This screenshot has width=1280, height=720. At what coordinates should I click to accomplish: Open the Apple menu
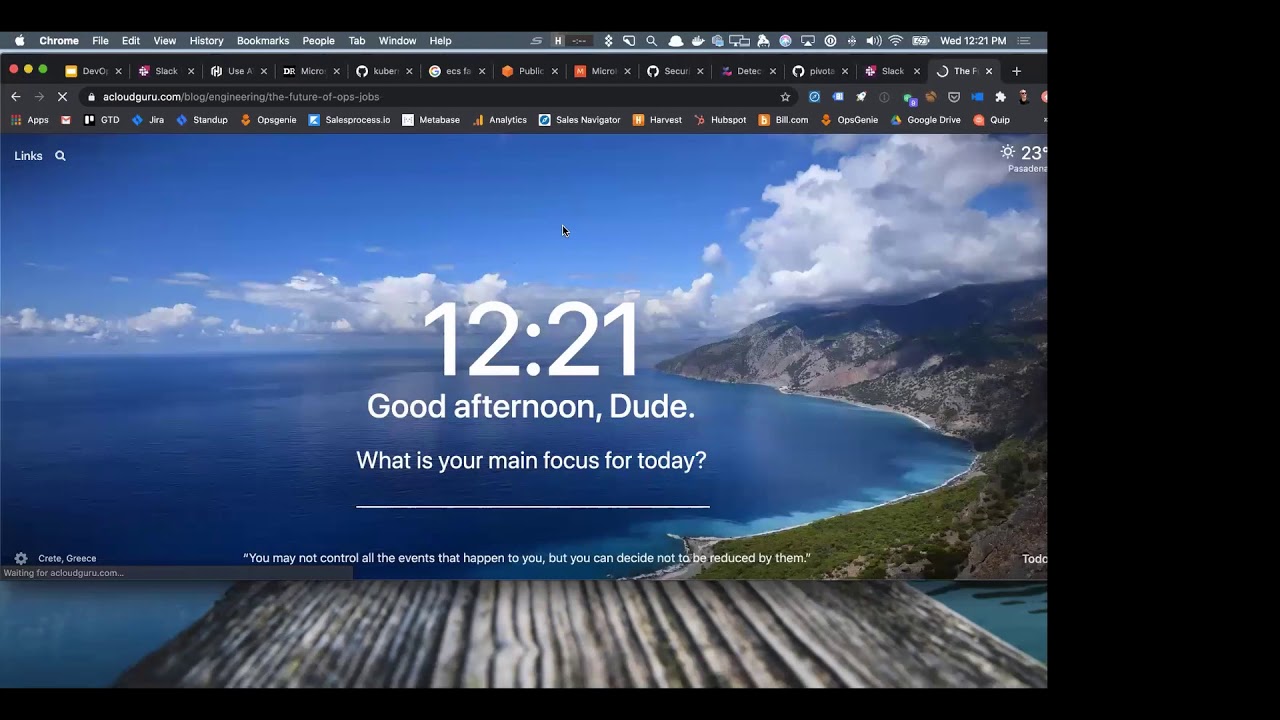point(20,41)
